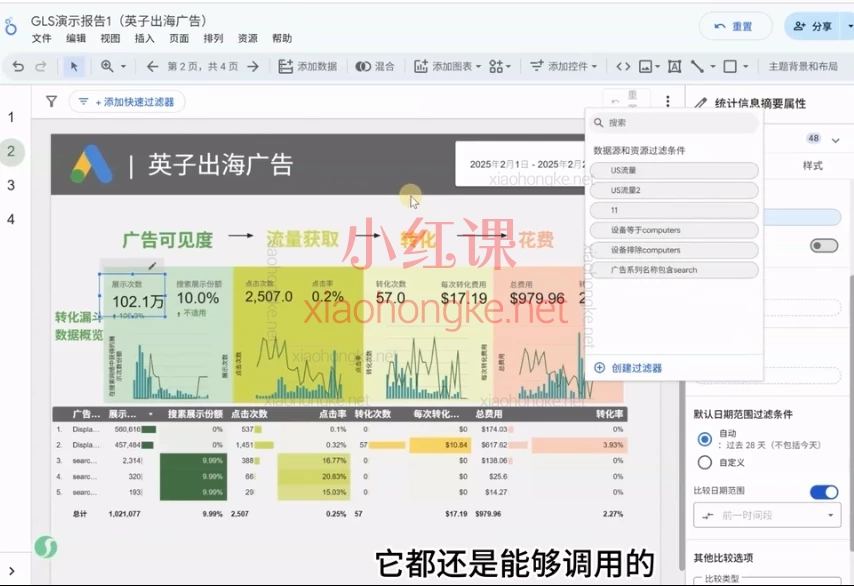Open the 帮助 menu
The height and width of the screenshot is (586, 854).
click(282, 38)
